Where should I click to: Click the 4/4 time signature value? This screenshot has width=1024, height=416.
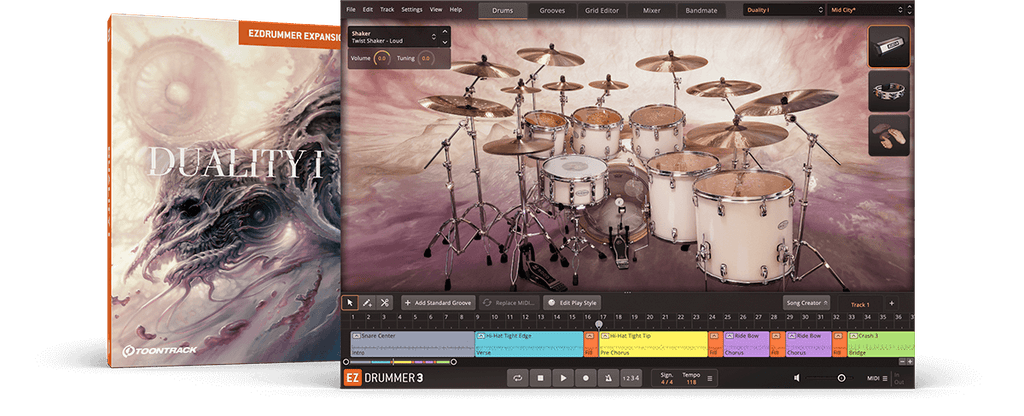pos(666,381)
